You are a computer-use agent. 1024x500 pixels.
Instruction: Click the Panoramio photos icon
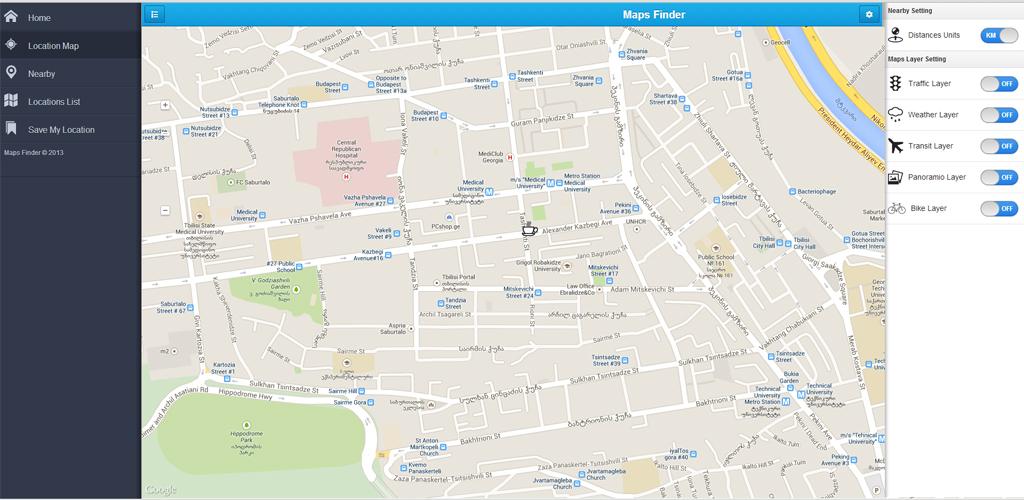point(895,177)
